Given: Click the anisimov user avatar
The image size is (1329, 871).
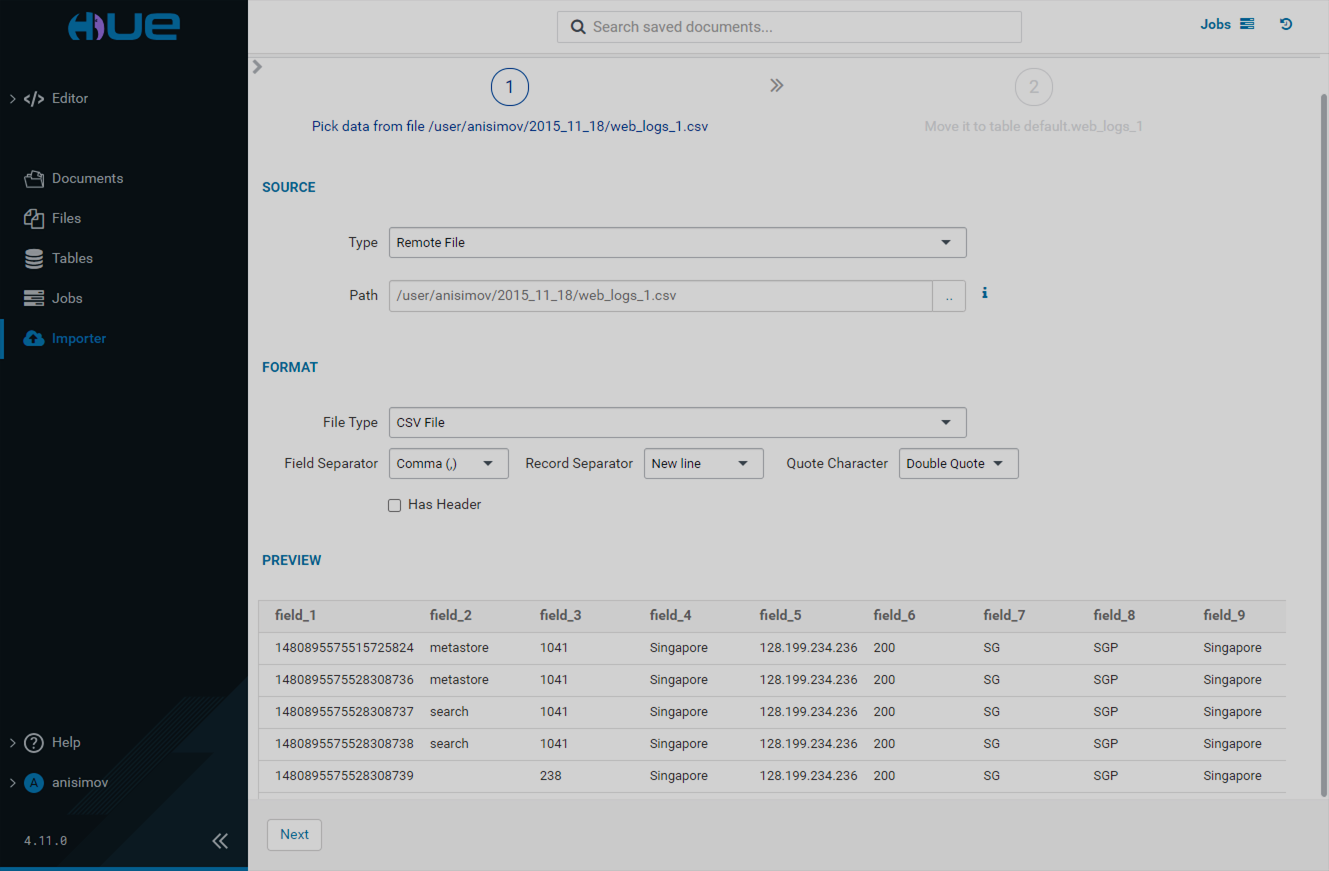Looking at the screenshot, I should point(34,782).
